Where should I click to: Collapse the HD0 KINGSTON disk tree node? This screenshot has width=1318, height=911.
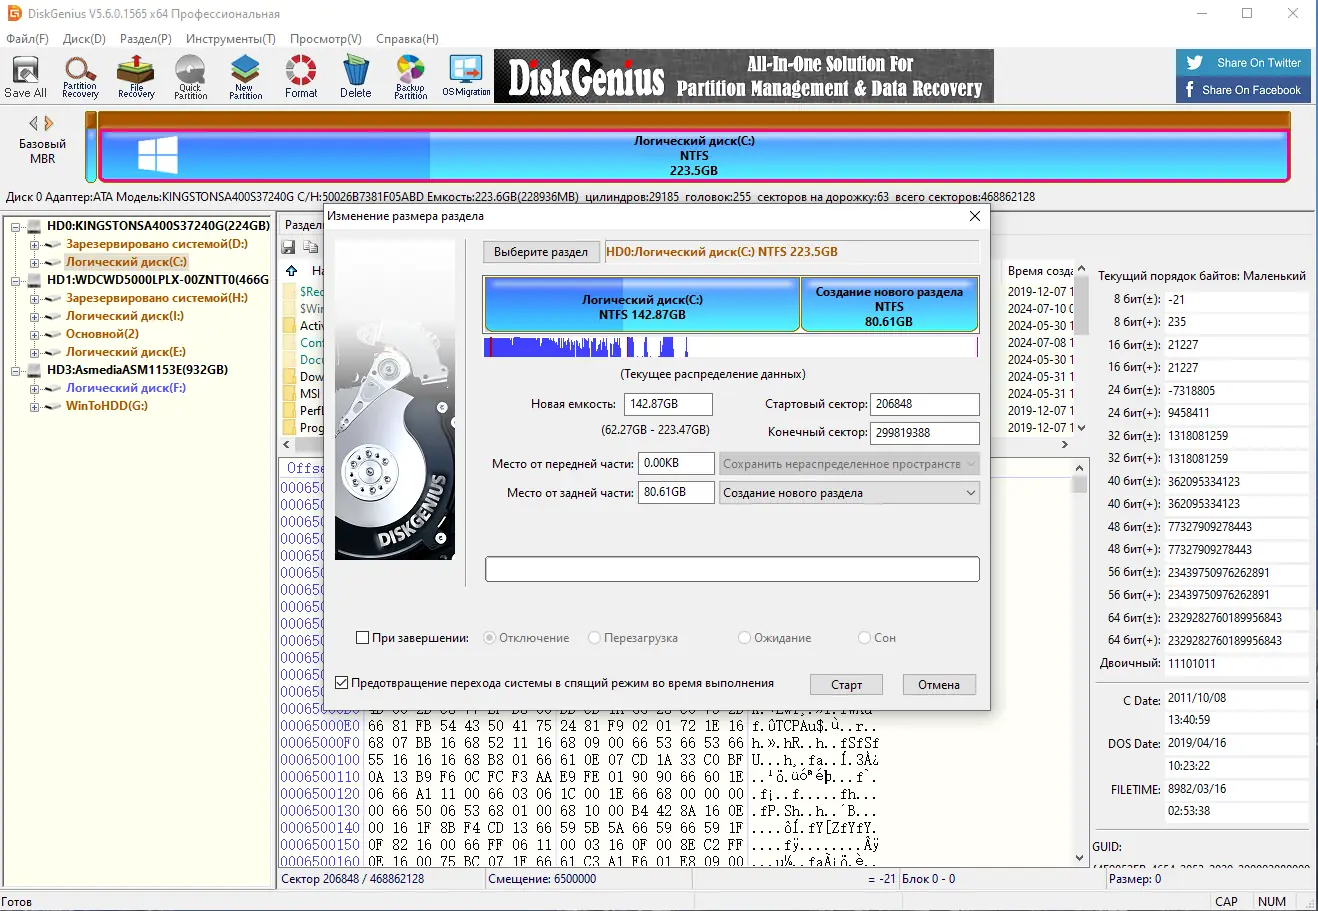tap(17, 227)
